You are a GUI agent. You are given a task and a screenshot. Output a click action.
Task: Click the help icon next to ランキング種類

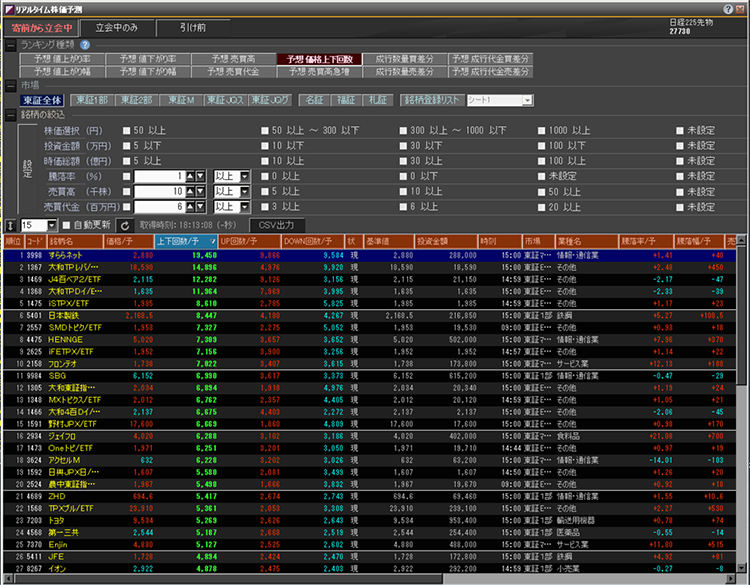84,45
